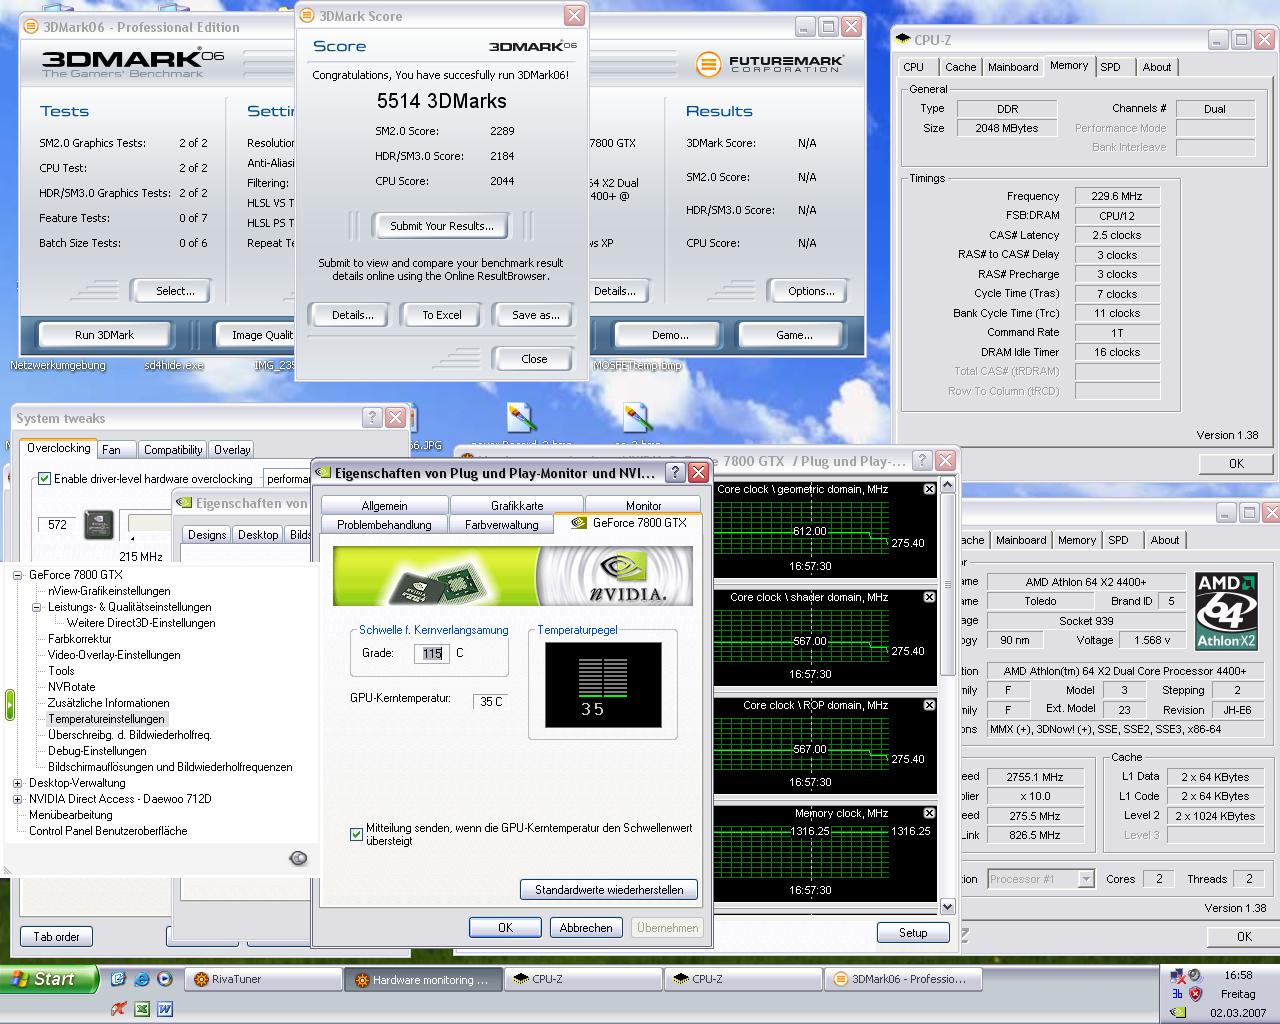1280x1024 pixels.
Task: Collapse the GeForce 7800 GTX tree node
Action: click(17, 575)
